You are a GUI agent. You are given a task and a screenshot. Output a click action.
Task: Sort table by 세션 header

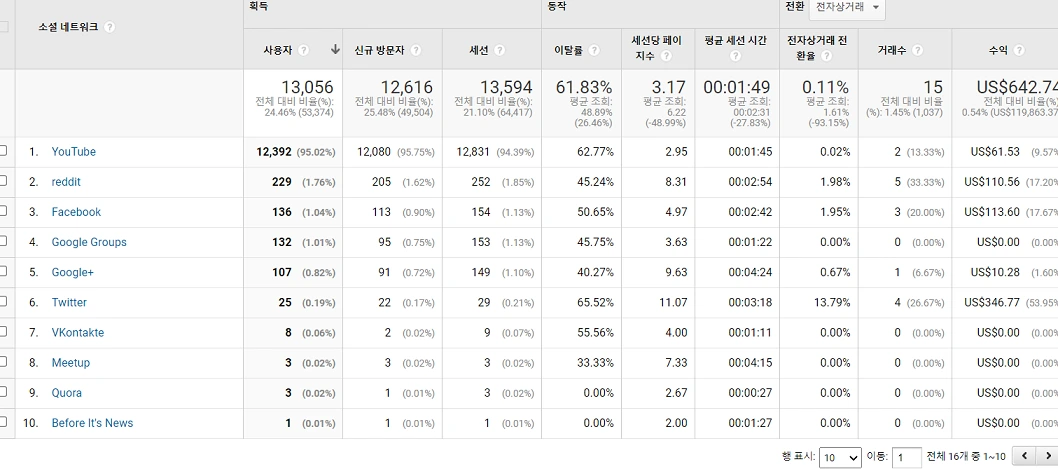click(480, 51)
